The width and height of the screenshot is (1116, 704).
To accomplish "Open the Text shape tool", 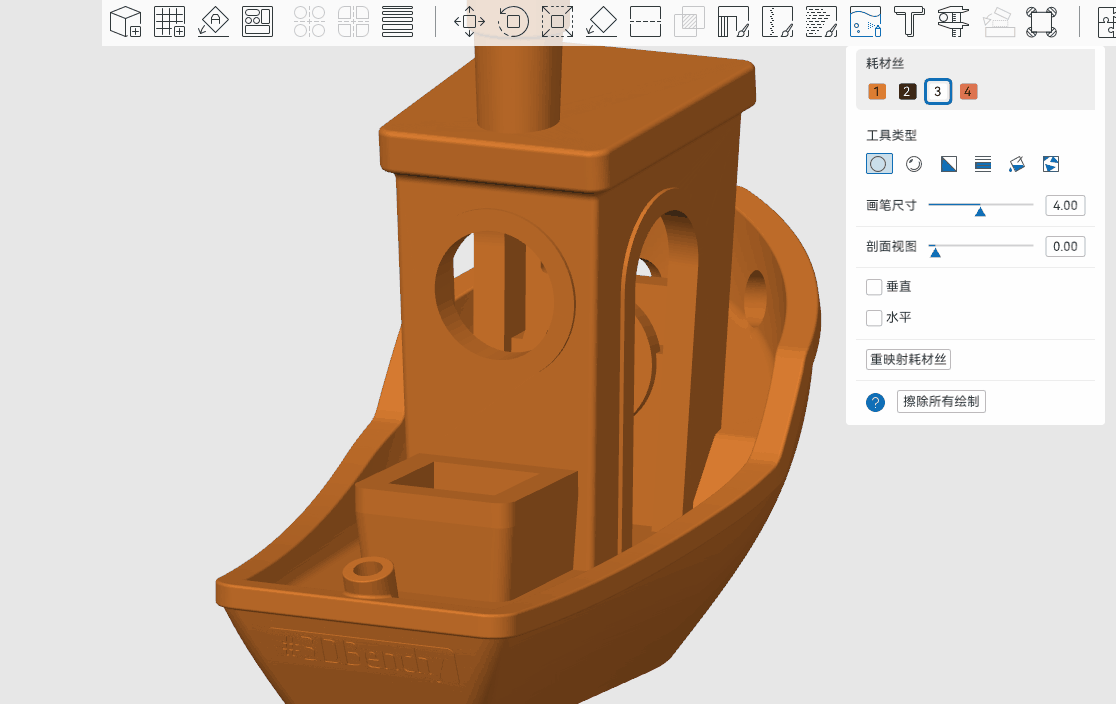I will pos(909,21).
